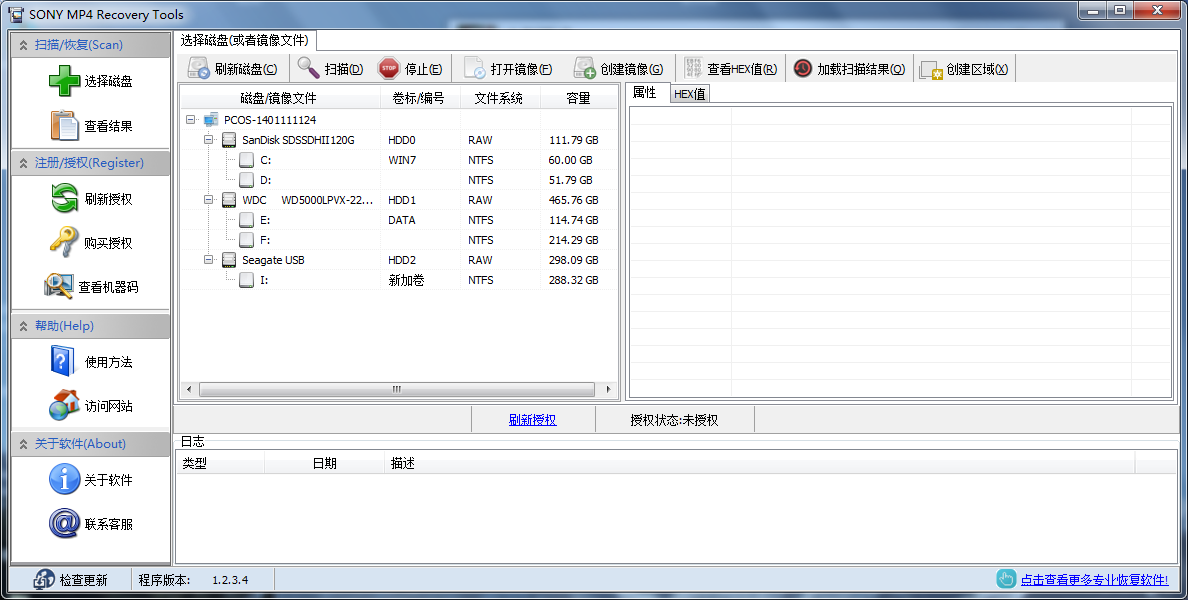Enable the checkbox for 新加卷 drive I:

click(246, 279)
